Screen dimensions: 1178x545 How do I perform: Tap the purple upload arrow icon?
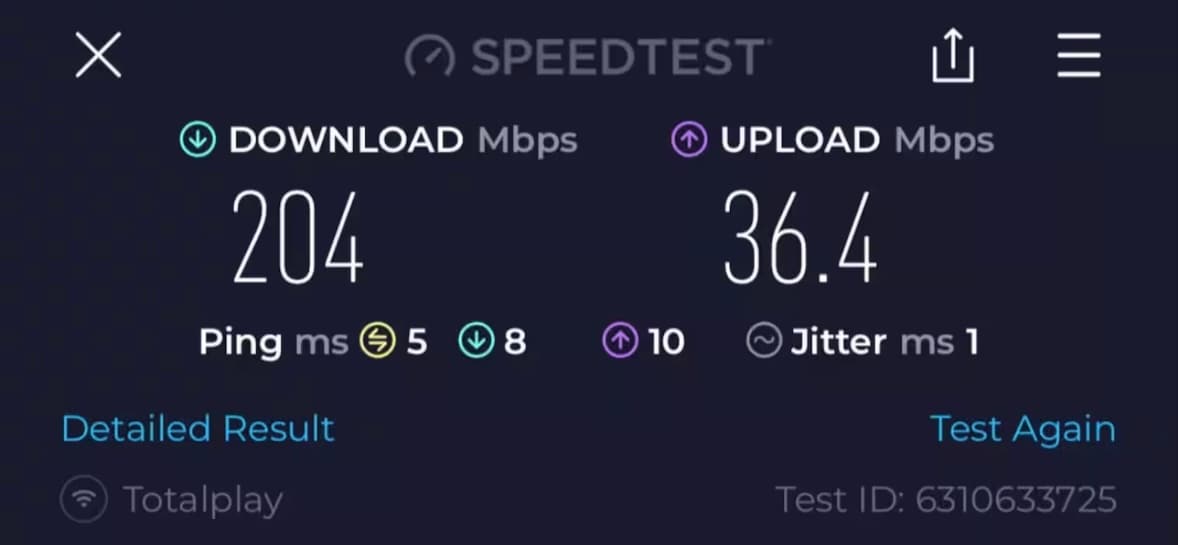(x=689, y=140)
